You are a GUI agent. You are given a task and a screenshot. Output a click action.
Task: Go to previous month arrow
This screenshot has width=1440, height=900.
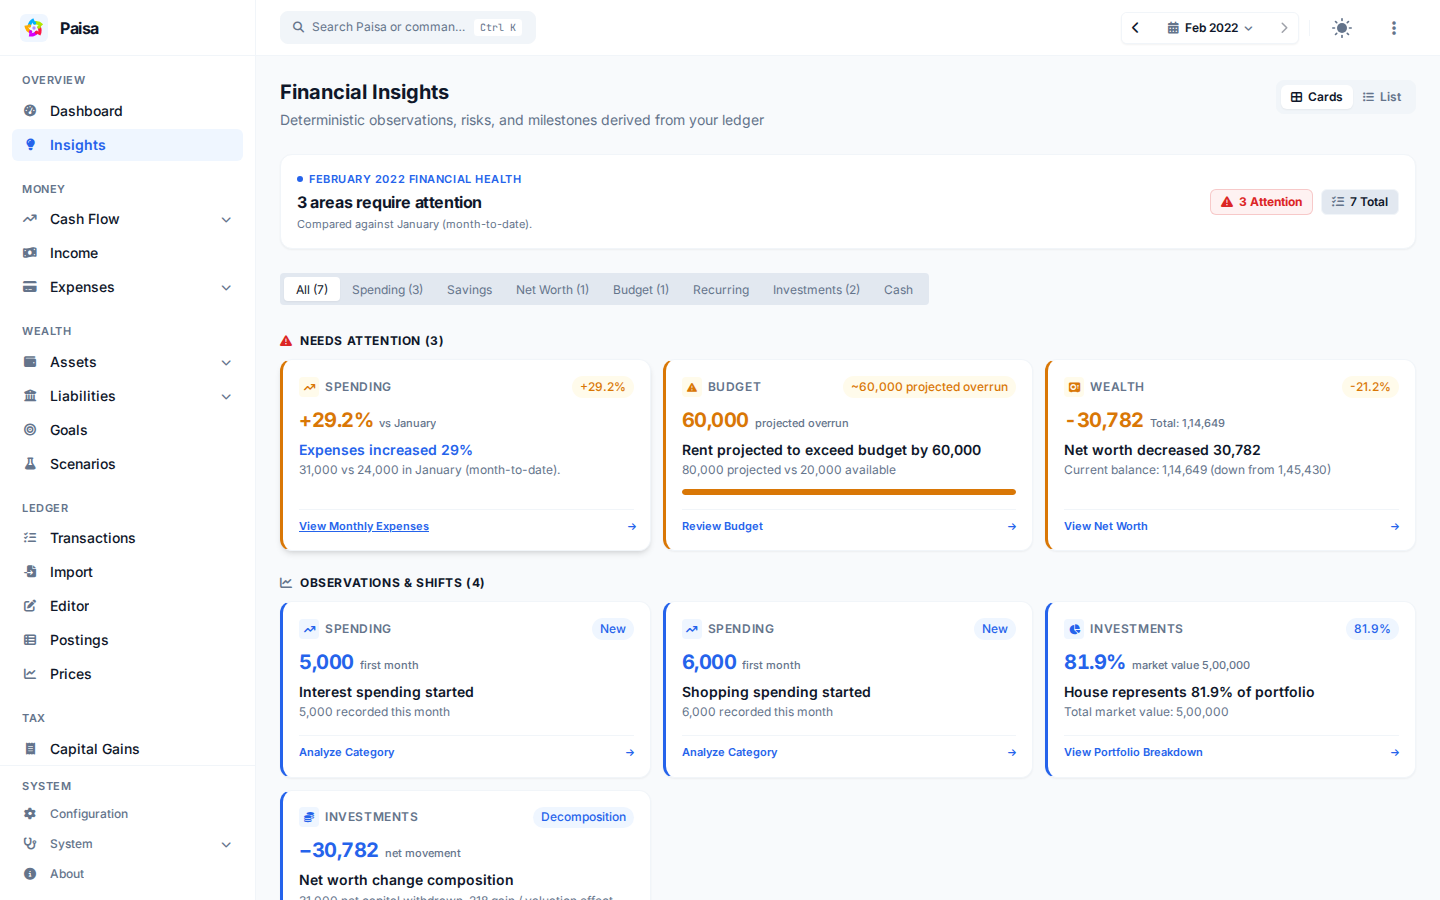(1135, 28)
